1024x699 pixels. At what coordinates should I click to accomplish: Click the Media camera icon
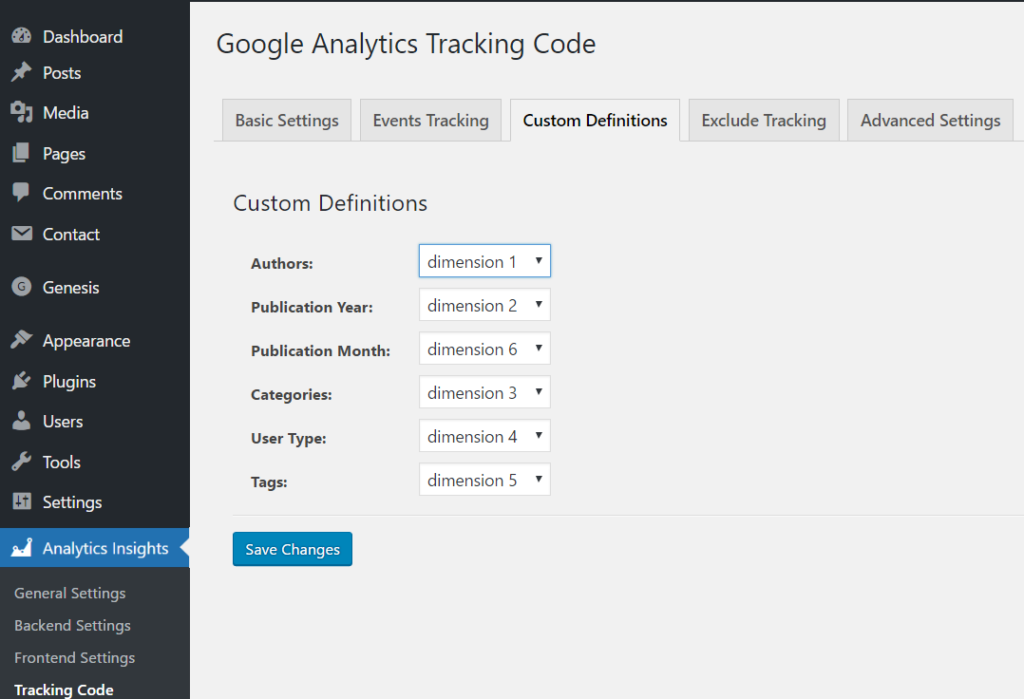pyautogui.click(x=22, y=112)
